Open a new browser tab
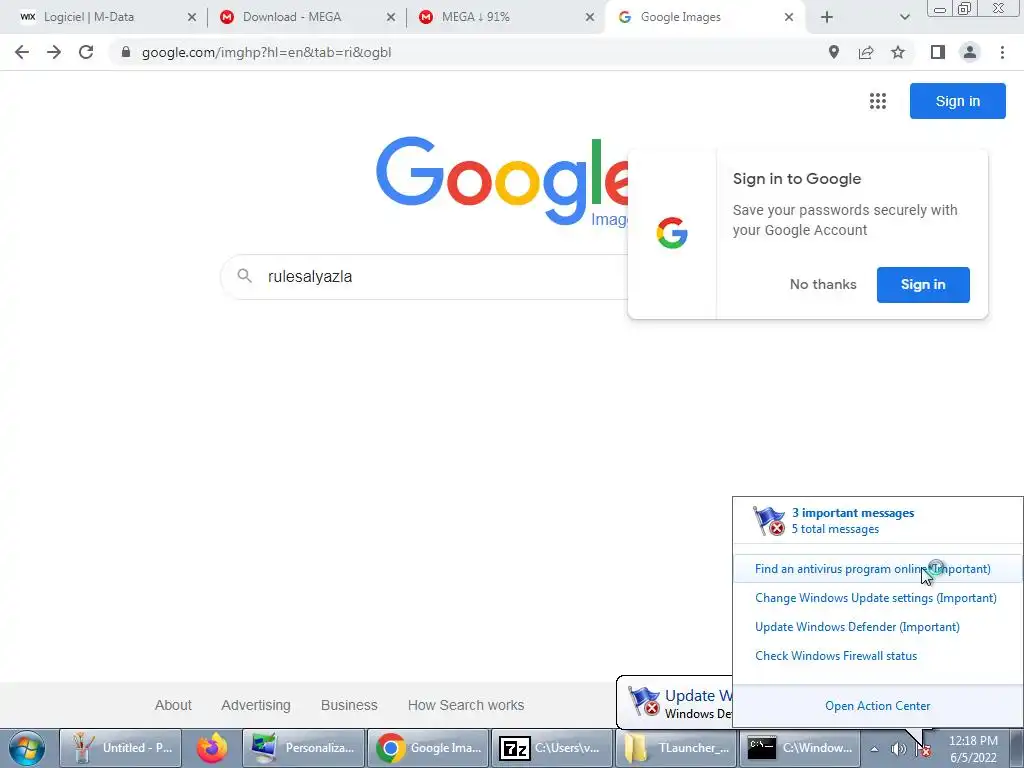This screenshot has width=1024, height=768. point(827,17)
